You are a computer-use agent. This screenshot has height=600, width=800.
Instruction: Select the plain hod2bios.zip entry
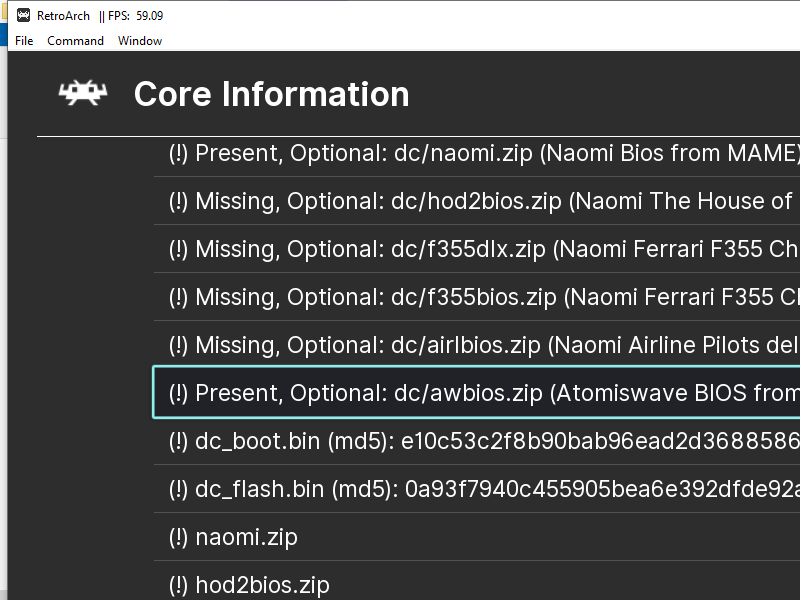[477, 582]
